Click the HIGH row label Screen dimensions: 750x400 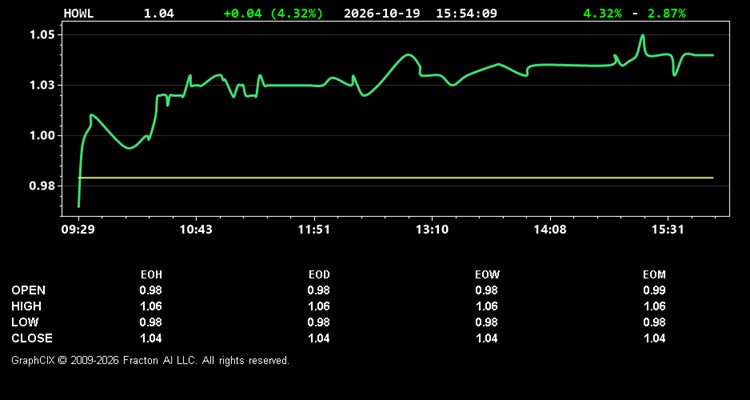point(26,306)
